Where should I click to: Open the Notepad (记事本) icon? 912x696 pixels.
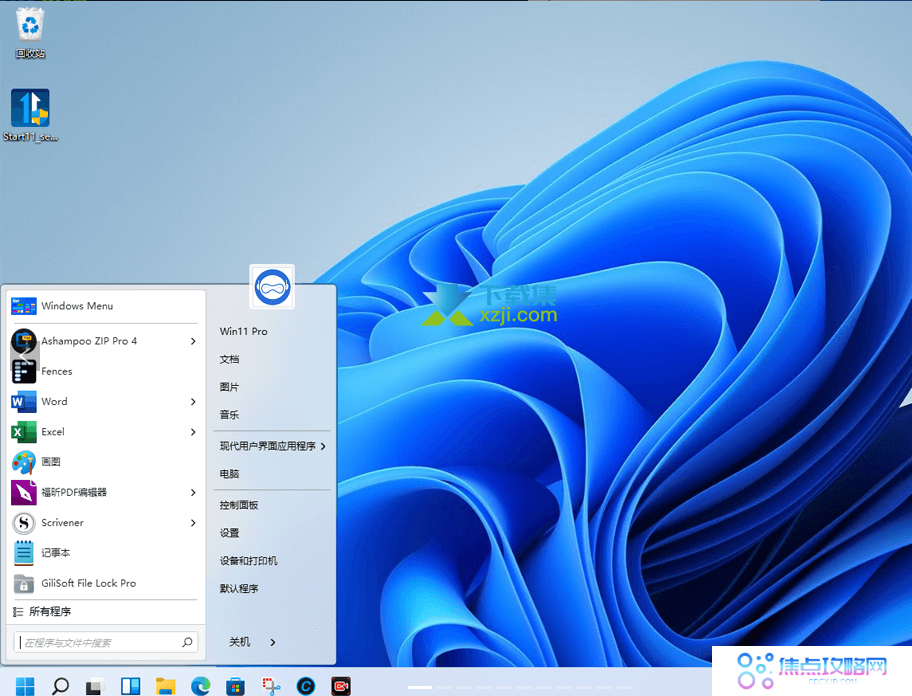pos(24,552)
